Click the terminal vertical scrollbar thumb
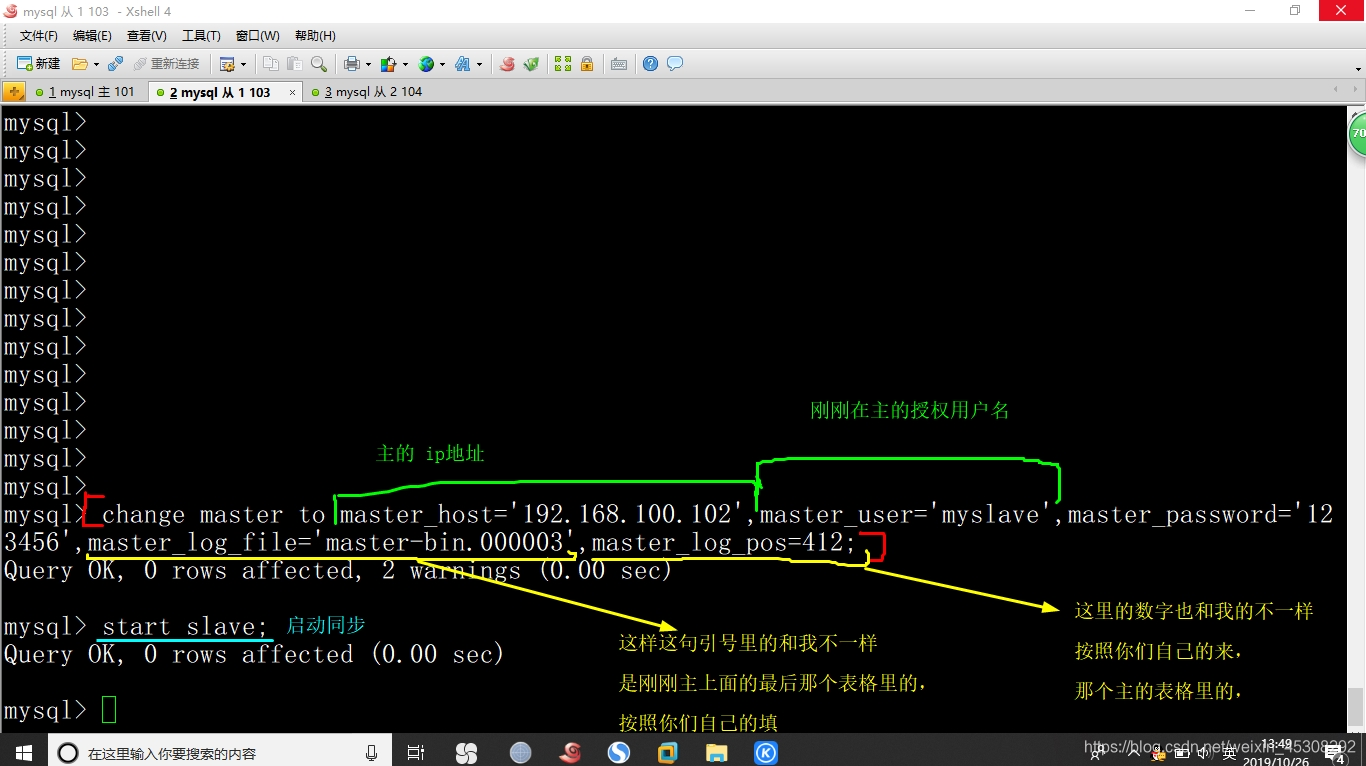 tap(1356, 707)
